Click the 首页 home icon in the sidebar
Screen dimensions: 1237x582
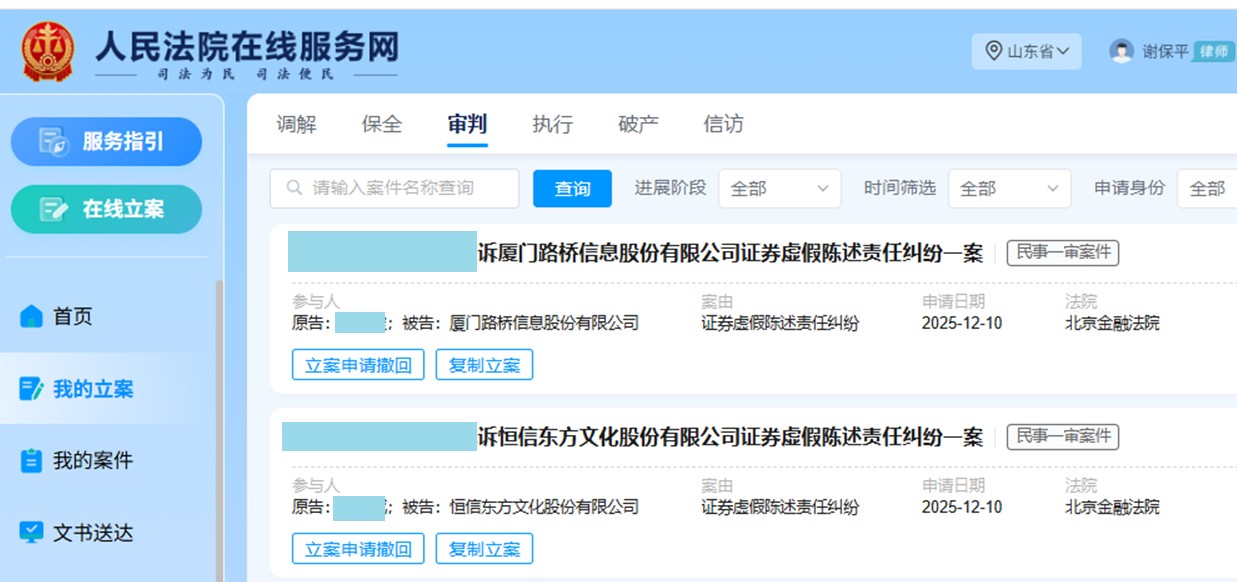[32, 316]
